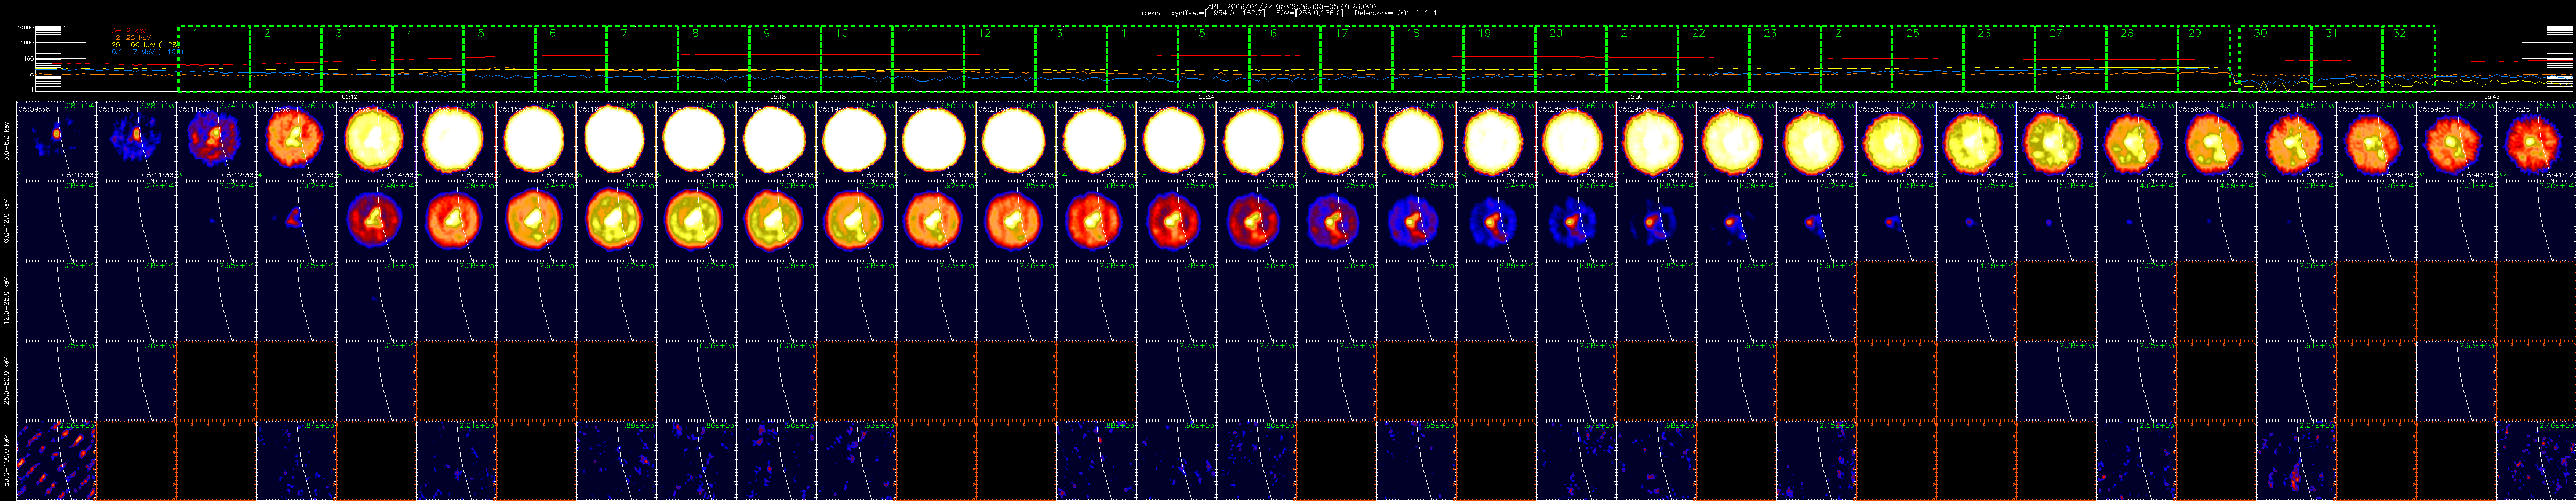This screenshot has width=2576, height=501.
Task: Select interval 29 in the light curve
Action: click(2204, 60)
